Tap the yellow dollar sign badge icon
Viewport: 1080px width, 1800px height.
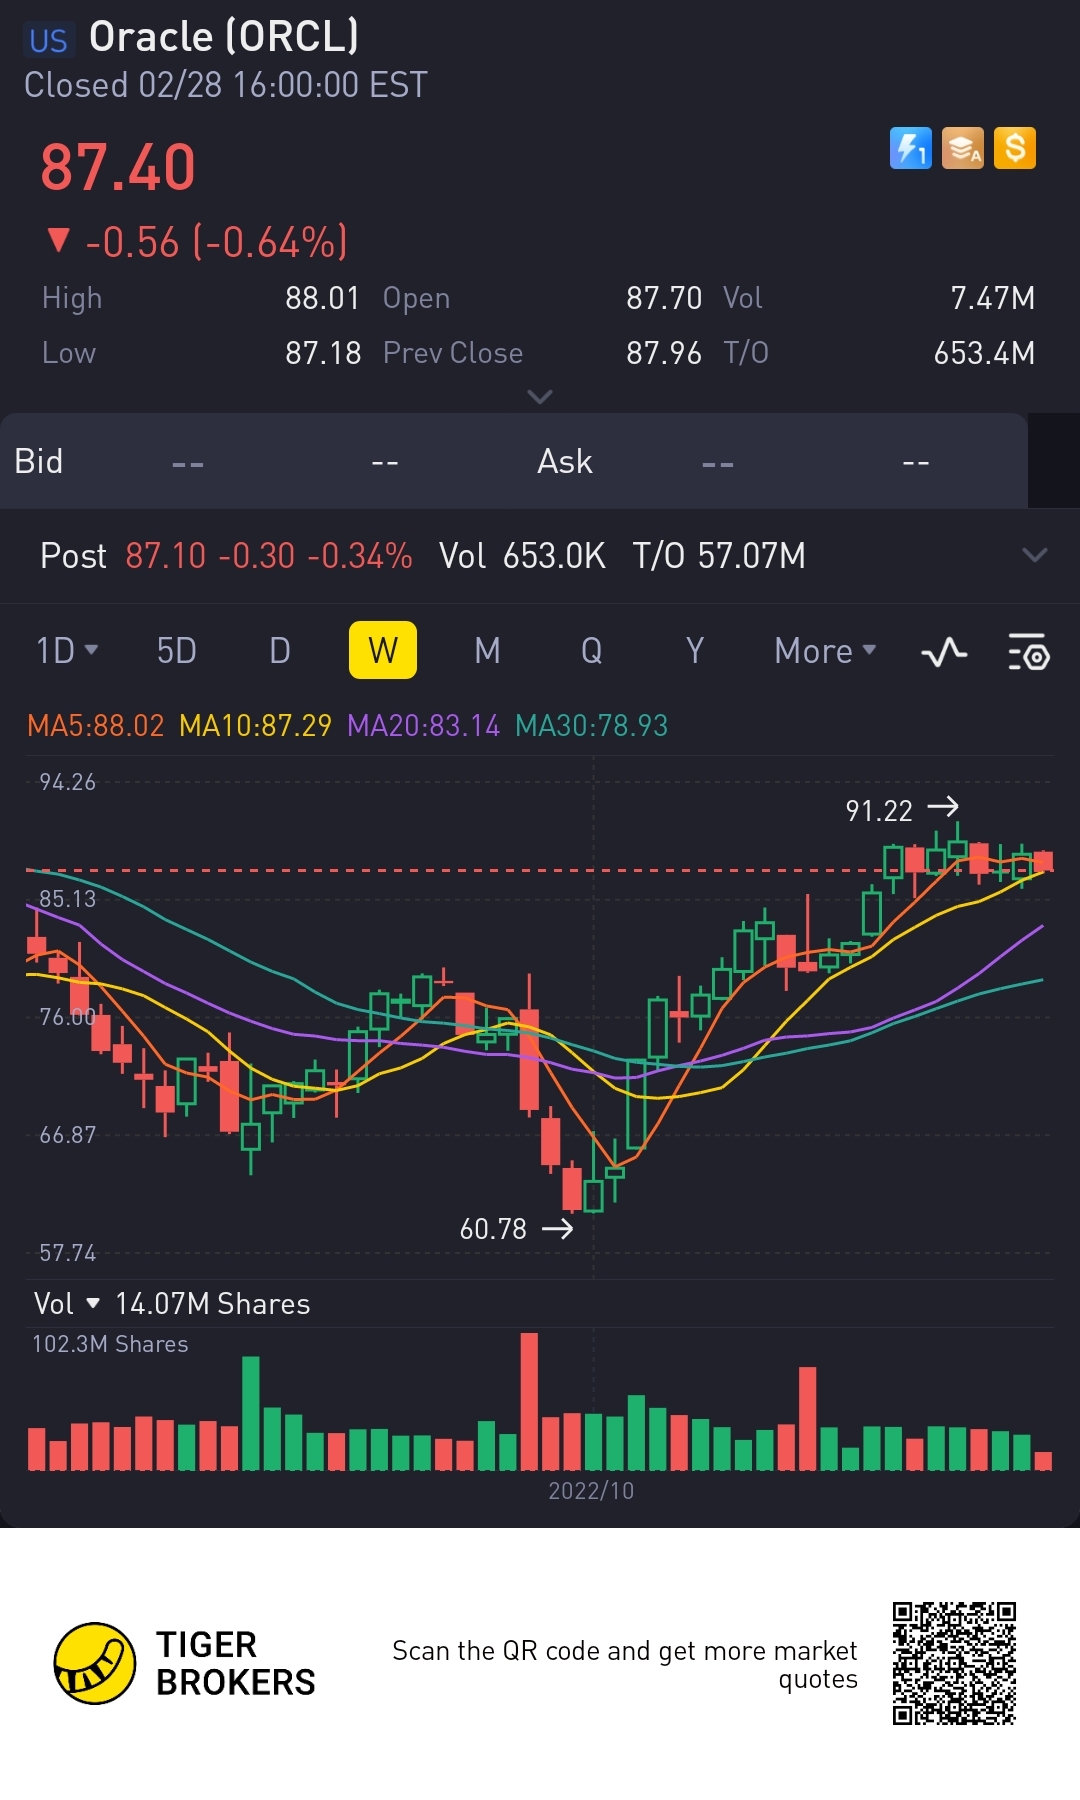coord(1015,149)
